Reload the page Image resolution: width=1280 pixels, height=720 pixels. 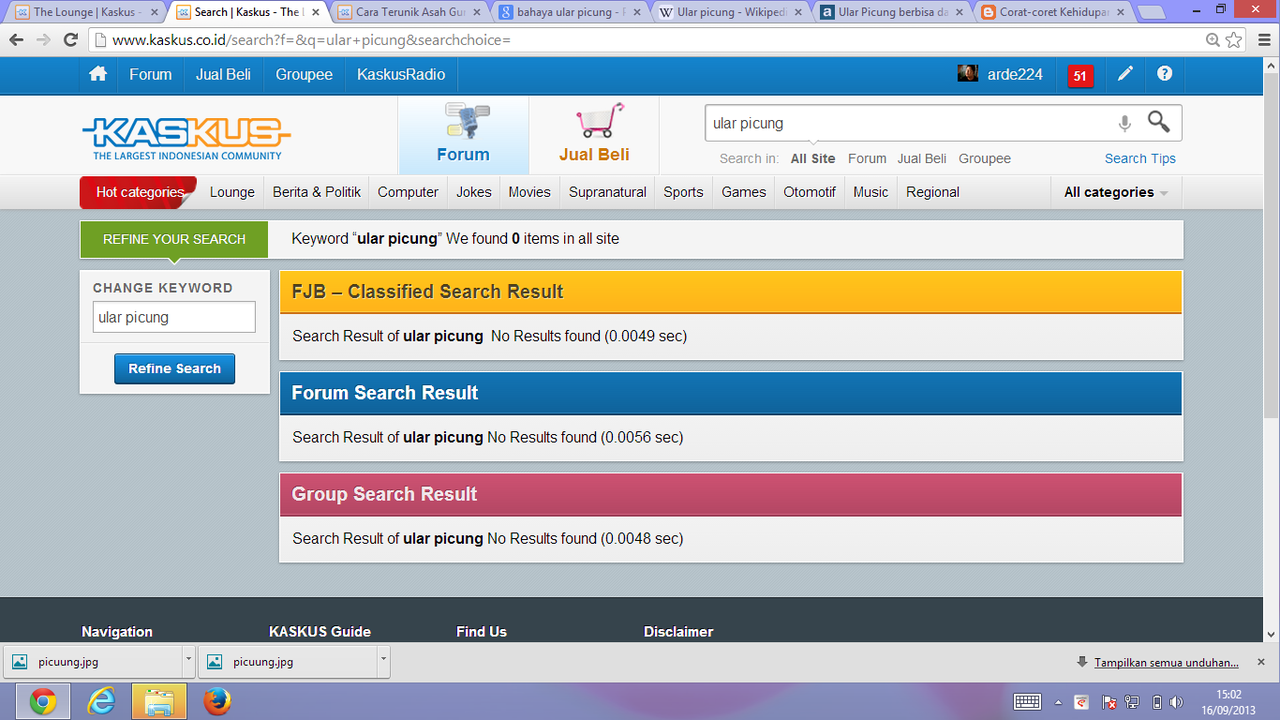(x=70, y=40)
